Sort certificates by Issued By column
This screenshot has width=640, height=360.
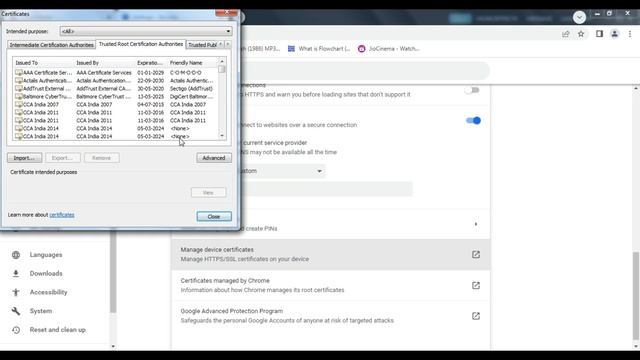[x=104, y=63]
